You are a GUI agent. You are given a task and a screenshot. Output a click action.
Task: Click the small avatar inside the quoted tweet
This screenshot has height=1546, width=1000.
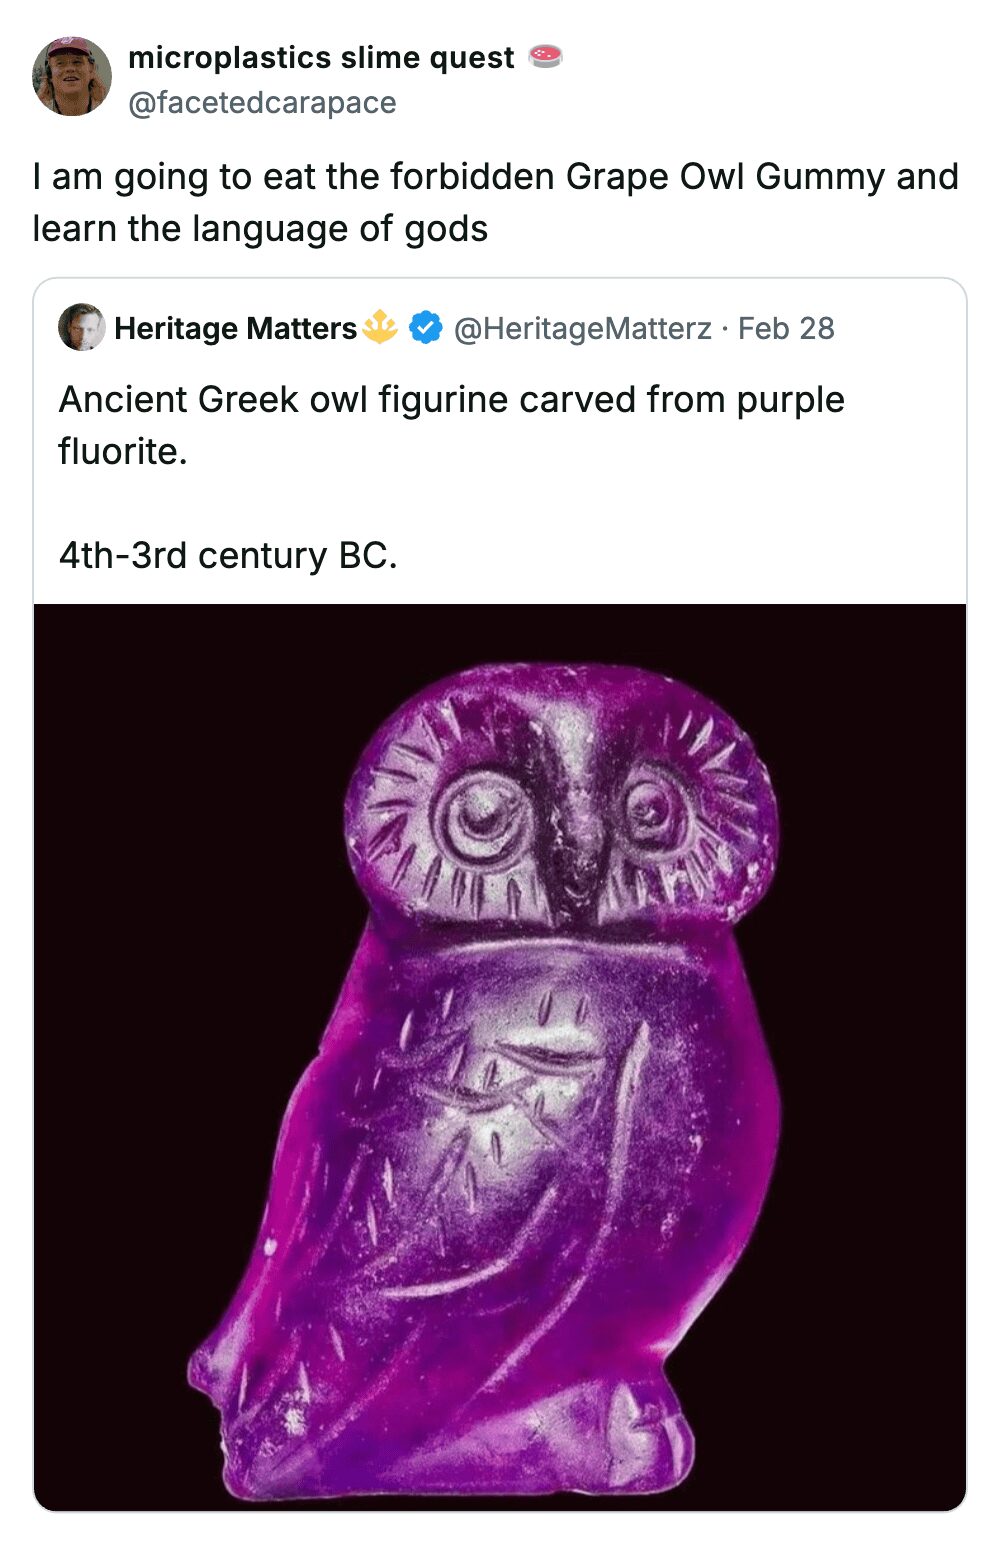click(81, 327)
